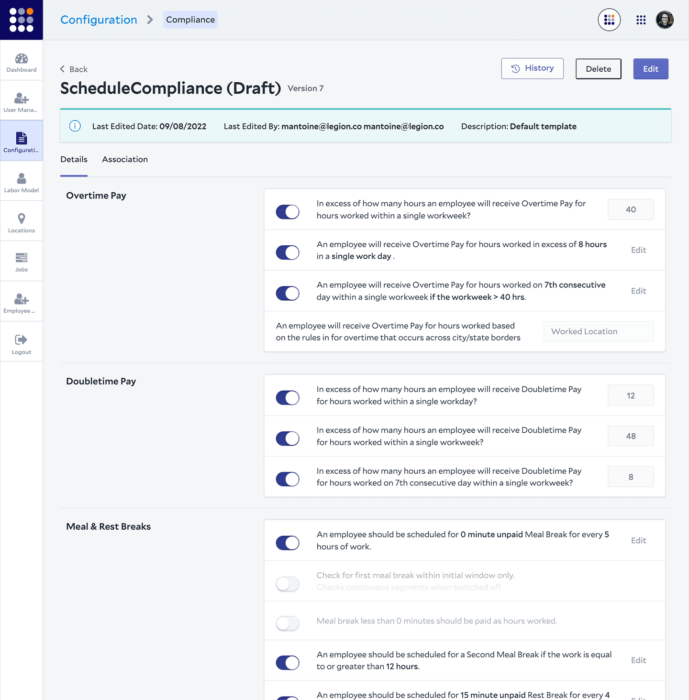This screenshot has width=689, height=700.
Task: Click the Logout sidebar icon
Action: click(21, 344)
